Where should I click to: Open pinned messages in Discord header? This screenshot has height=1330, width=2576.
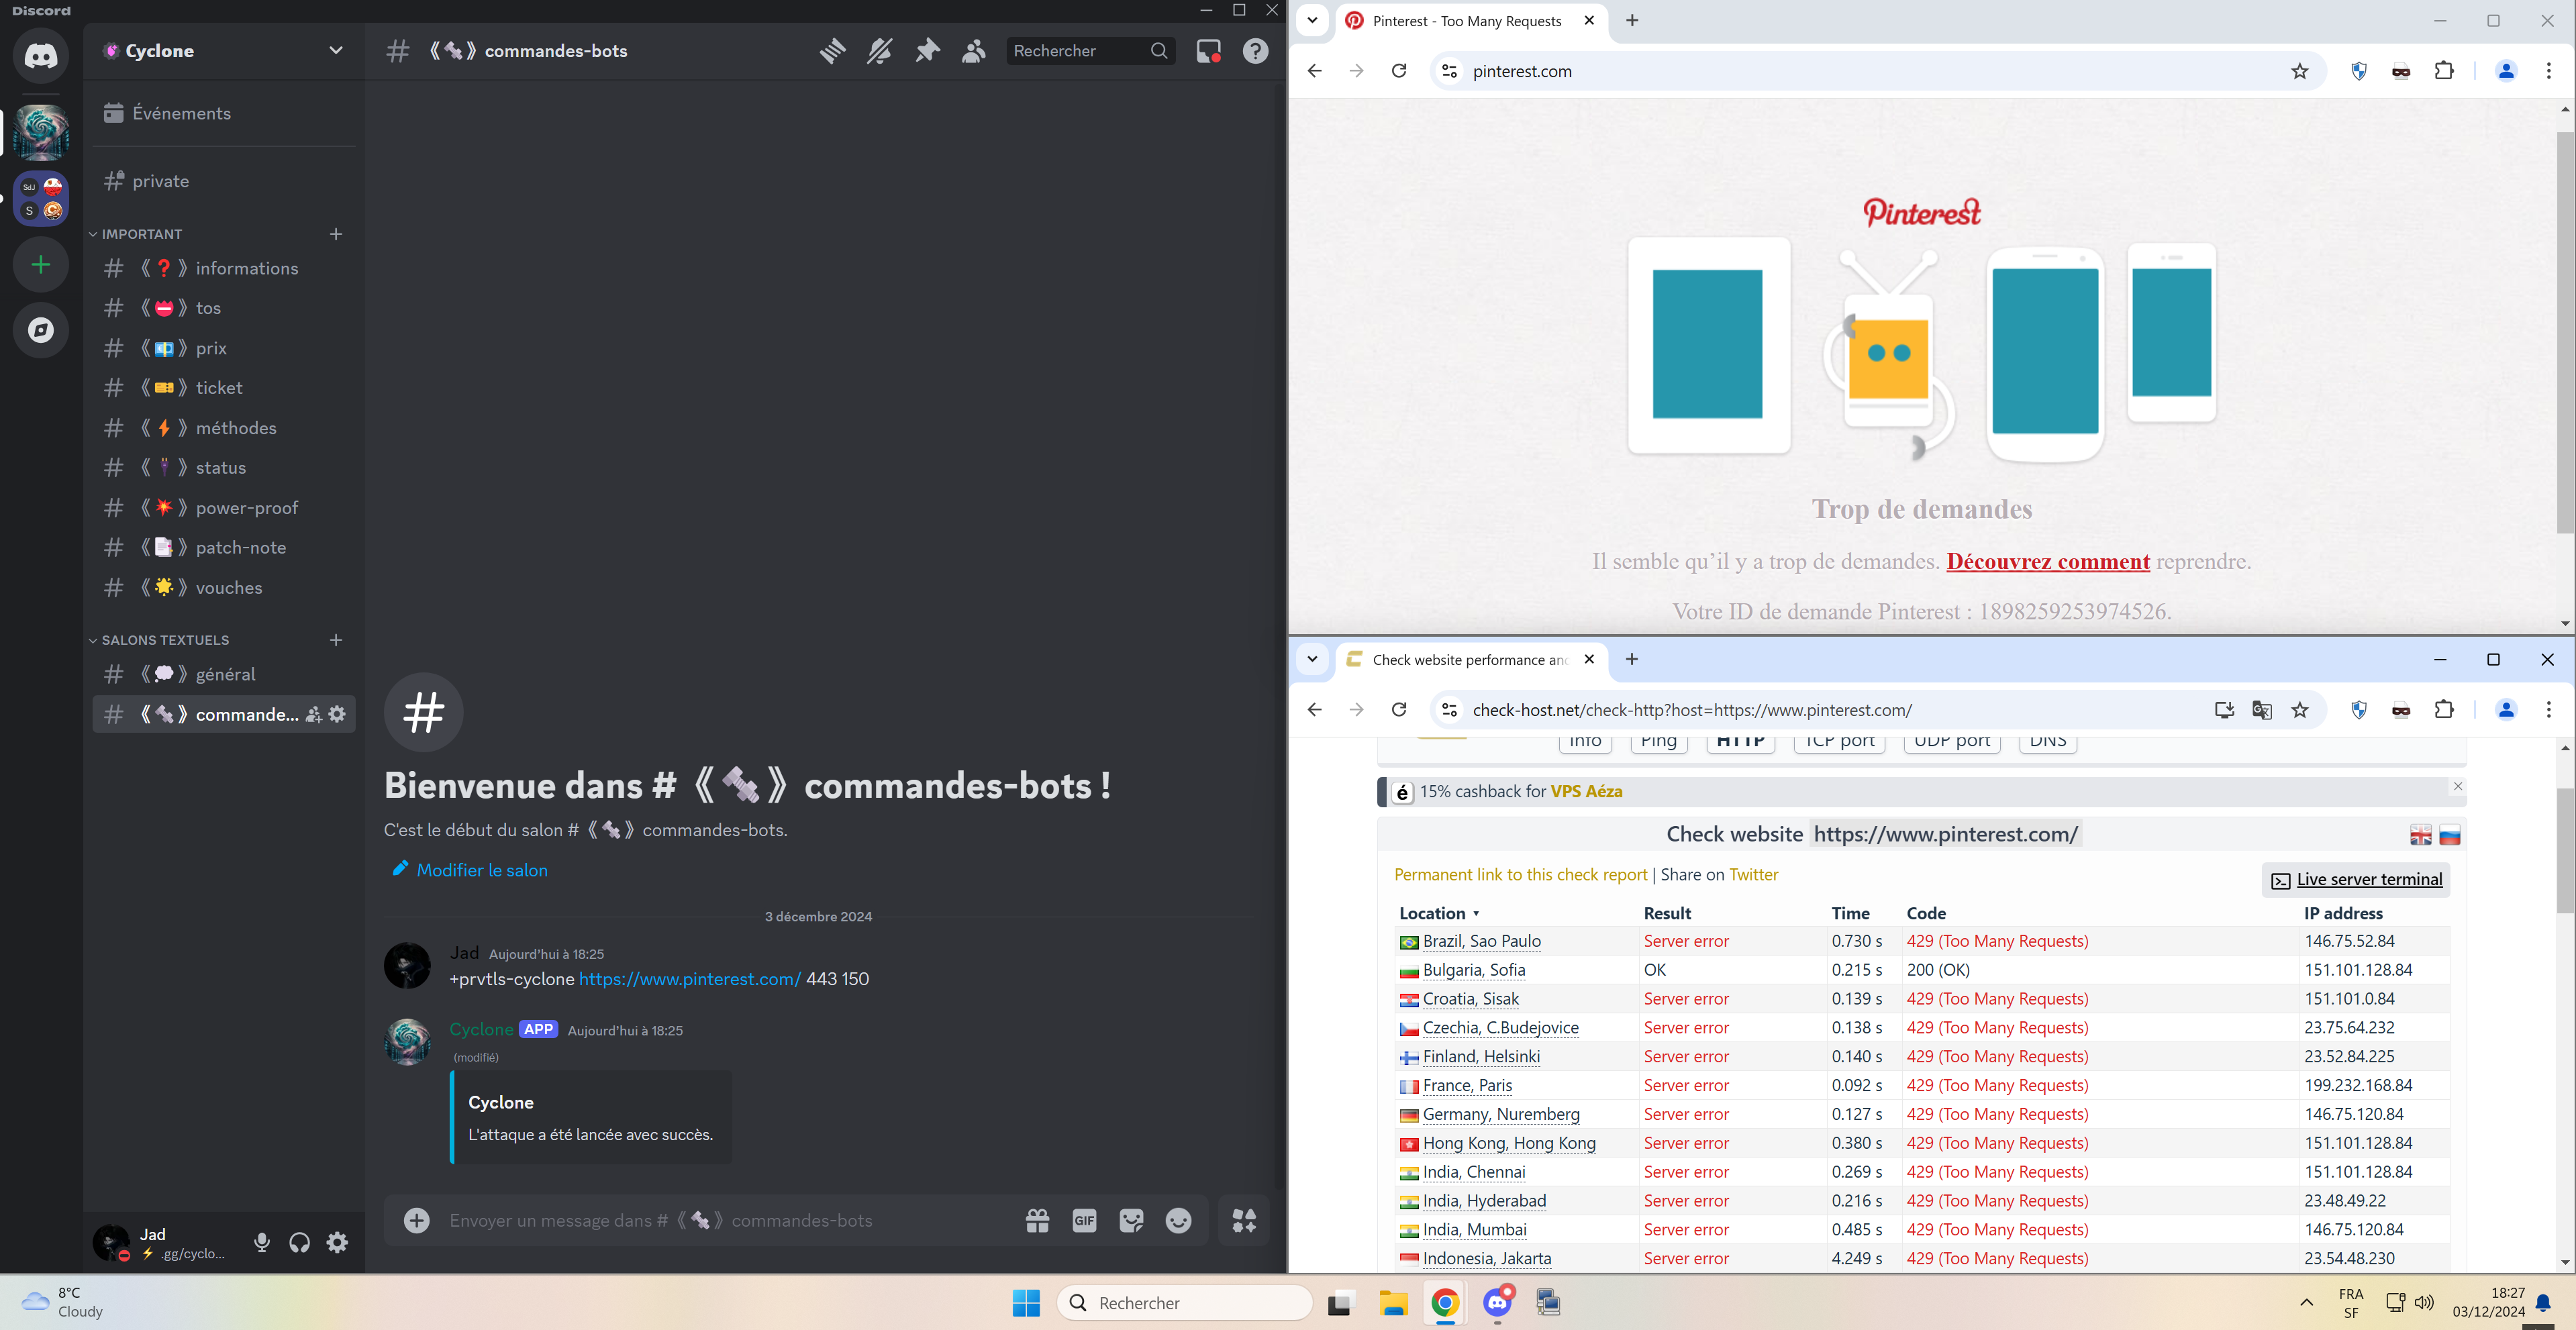click(x=927, y=51)
